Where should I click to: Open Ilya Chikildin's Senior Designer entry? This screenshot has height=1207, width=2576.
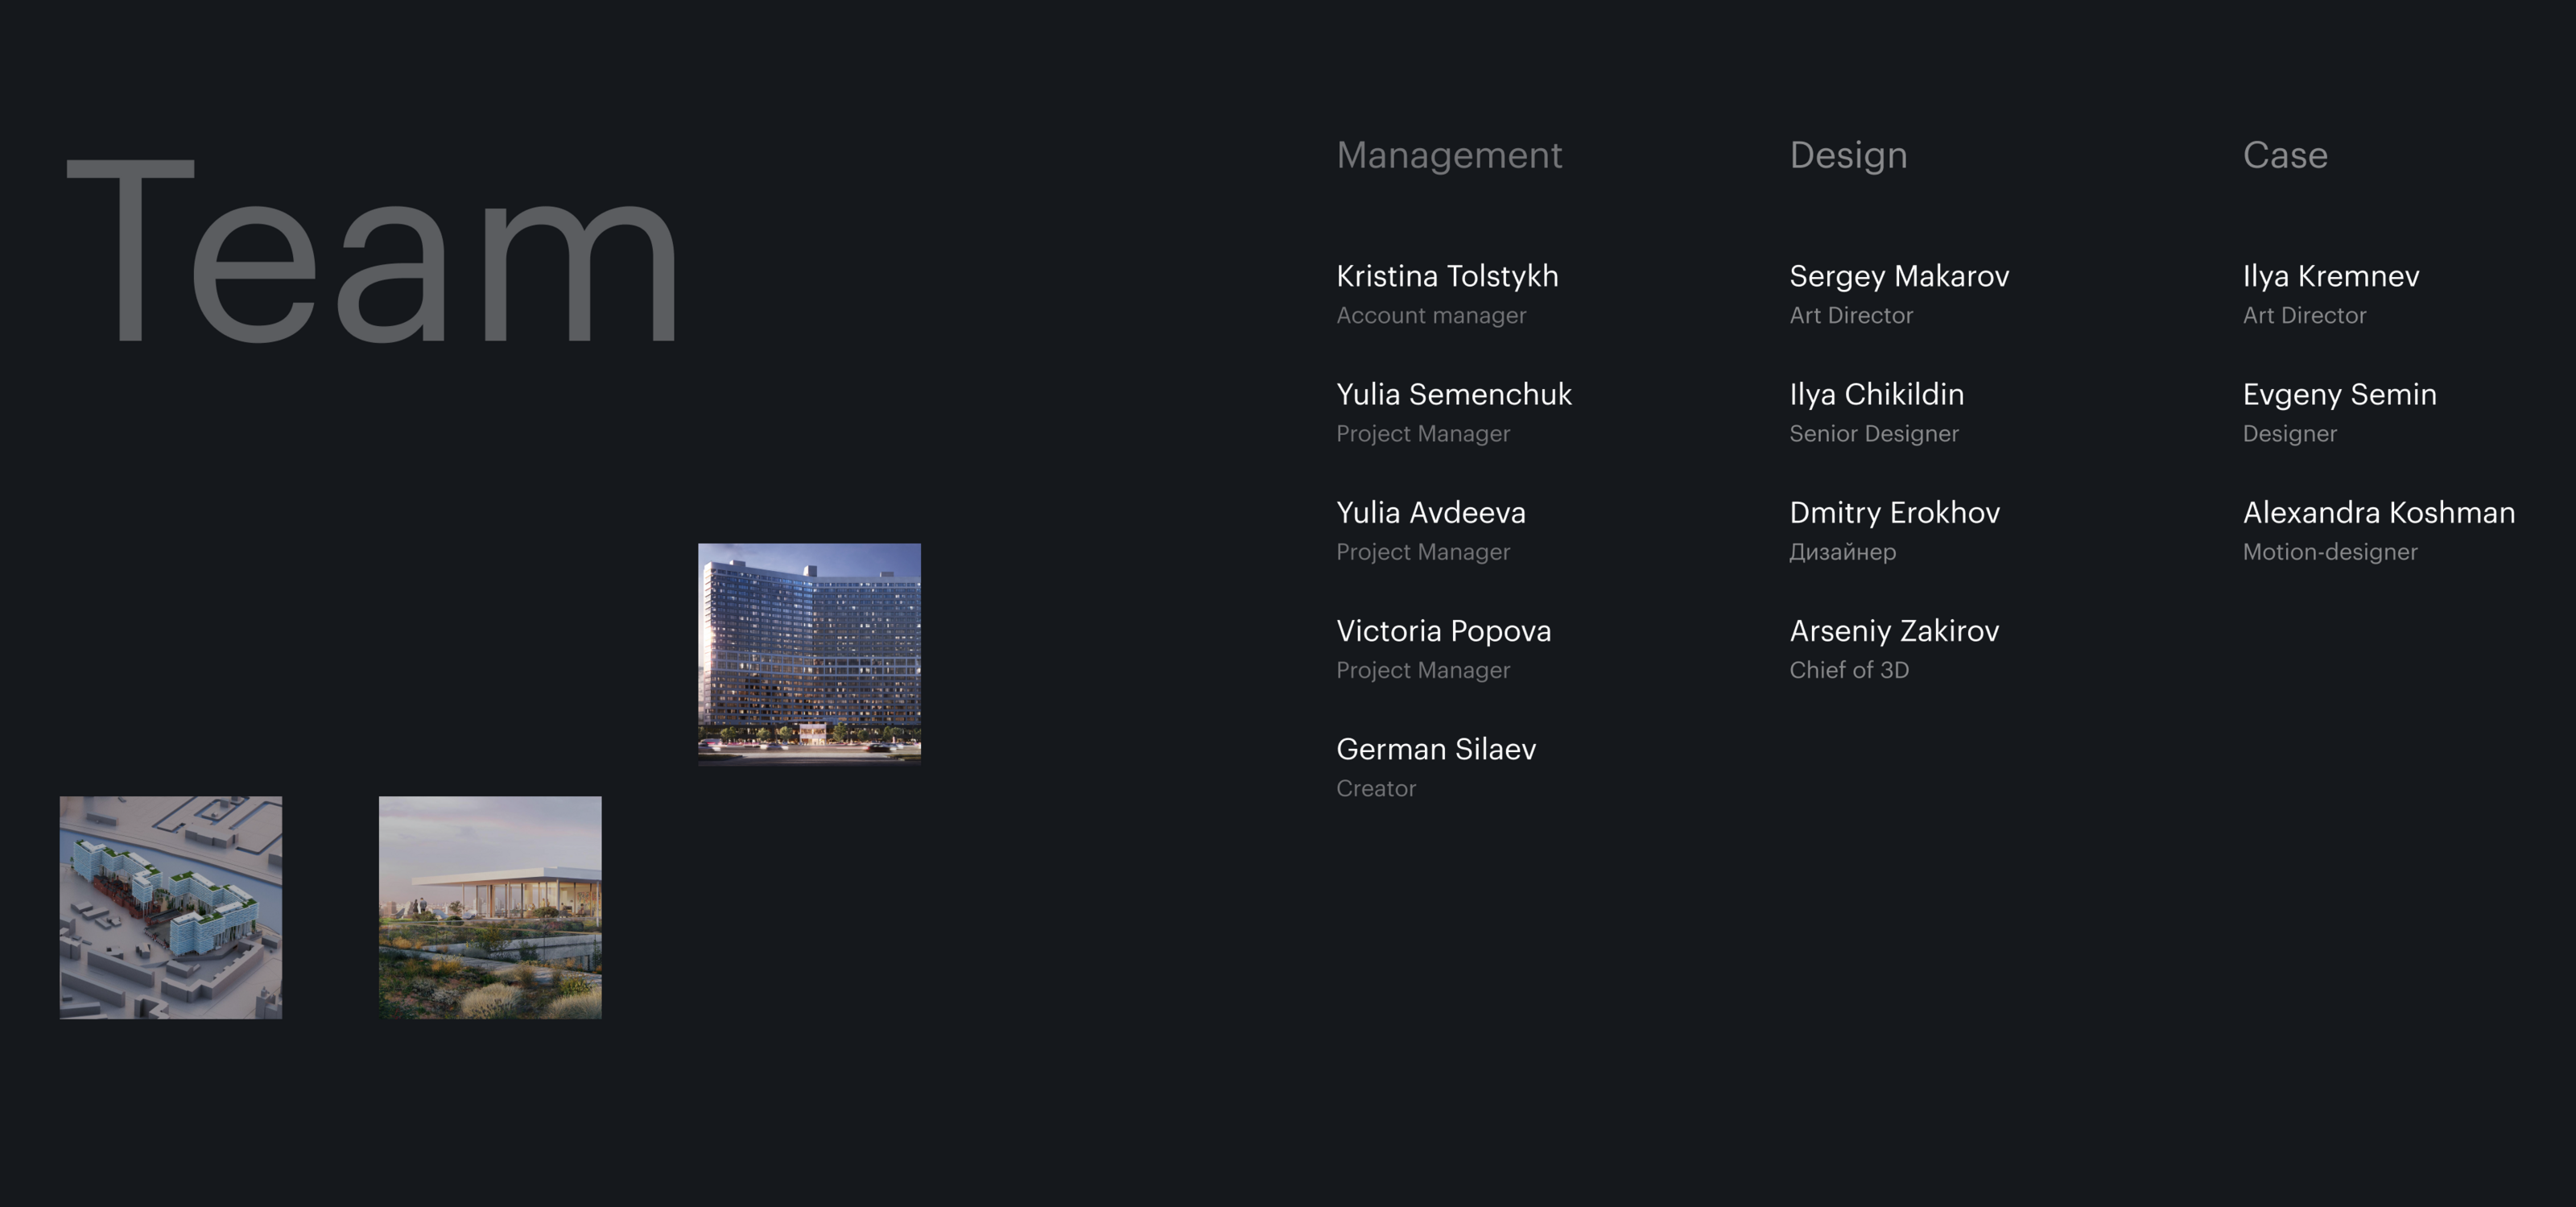coord(1876,394)
